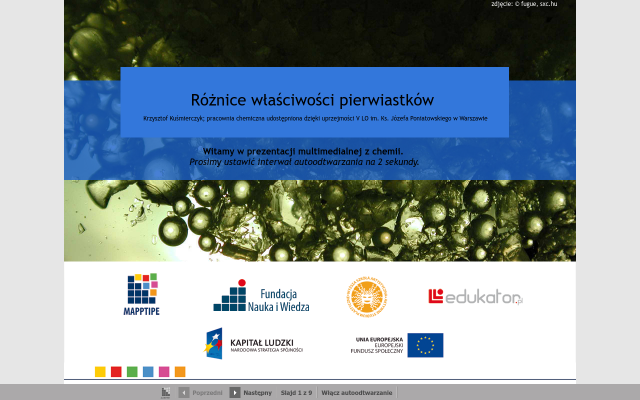Click the yellow square at slide bottom

pos(100,372)
